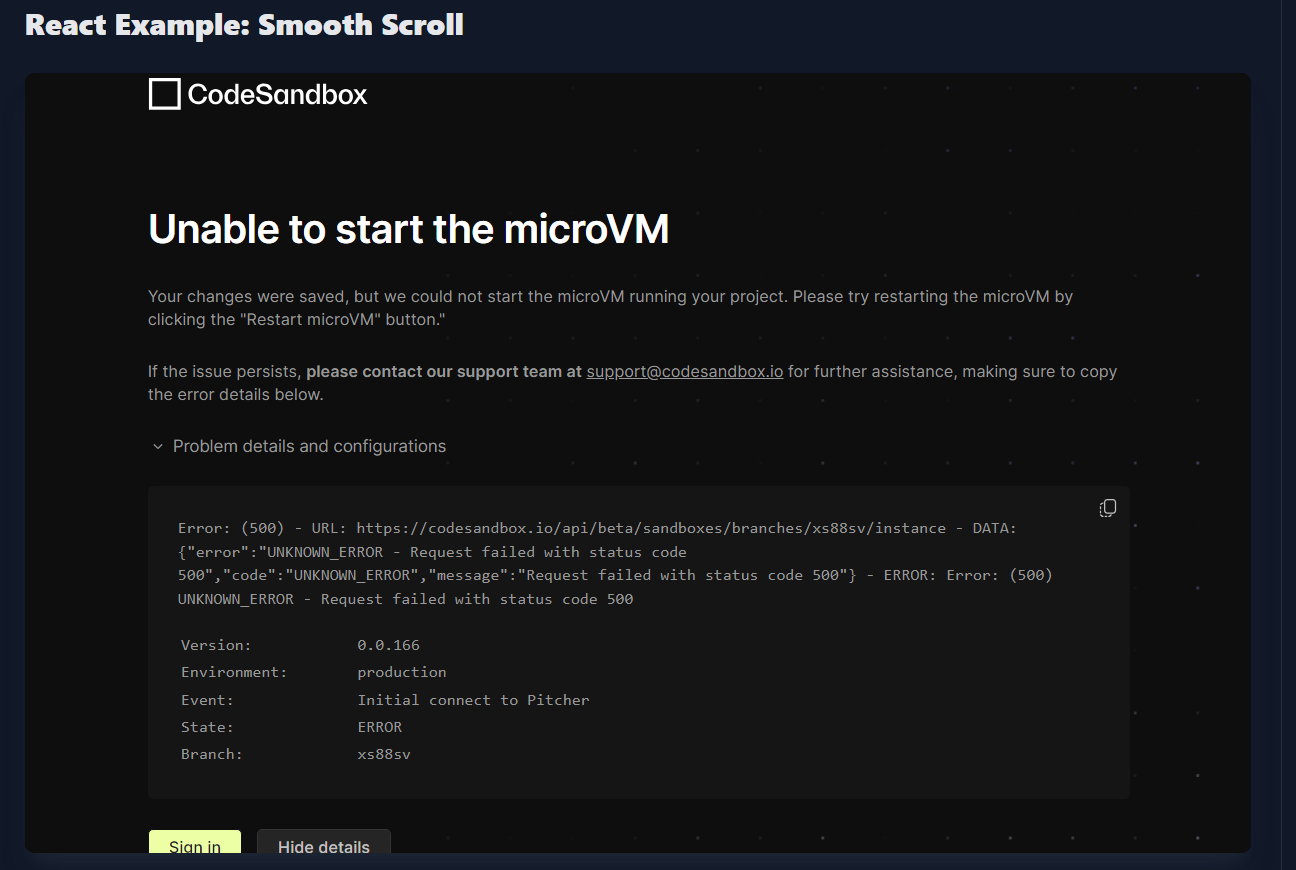This screenshot has width=1296, height=870.
Task: Select the version value 0.0.166
Action: point(389,645)
